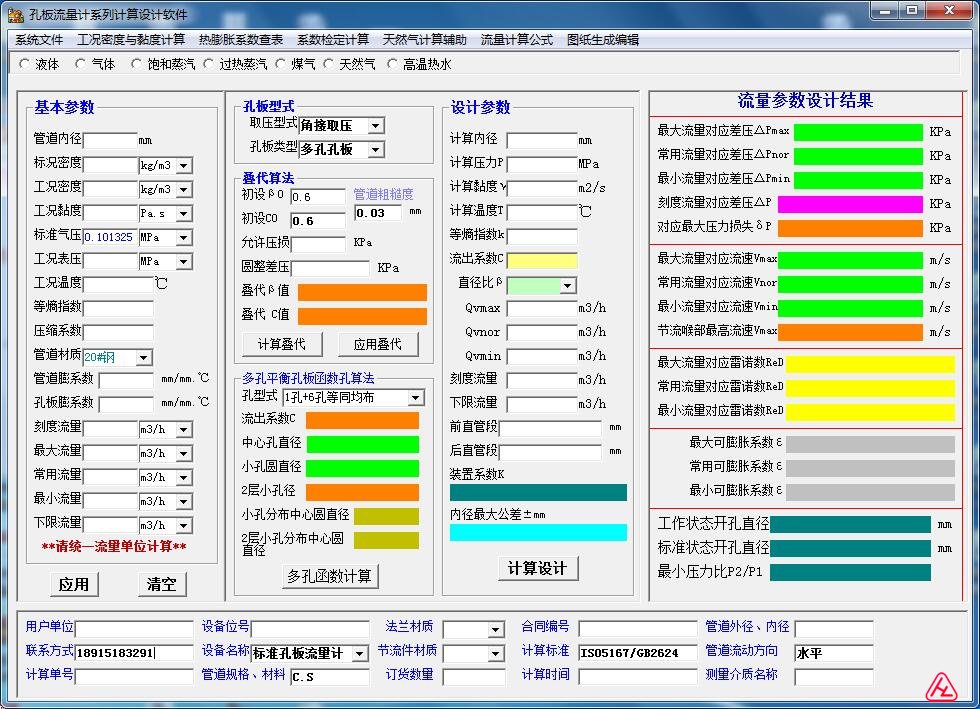Click the 计算内径 input field
This screenshot has height=709, width=980.
click(x=541, y=140)
